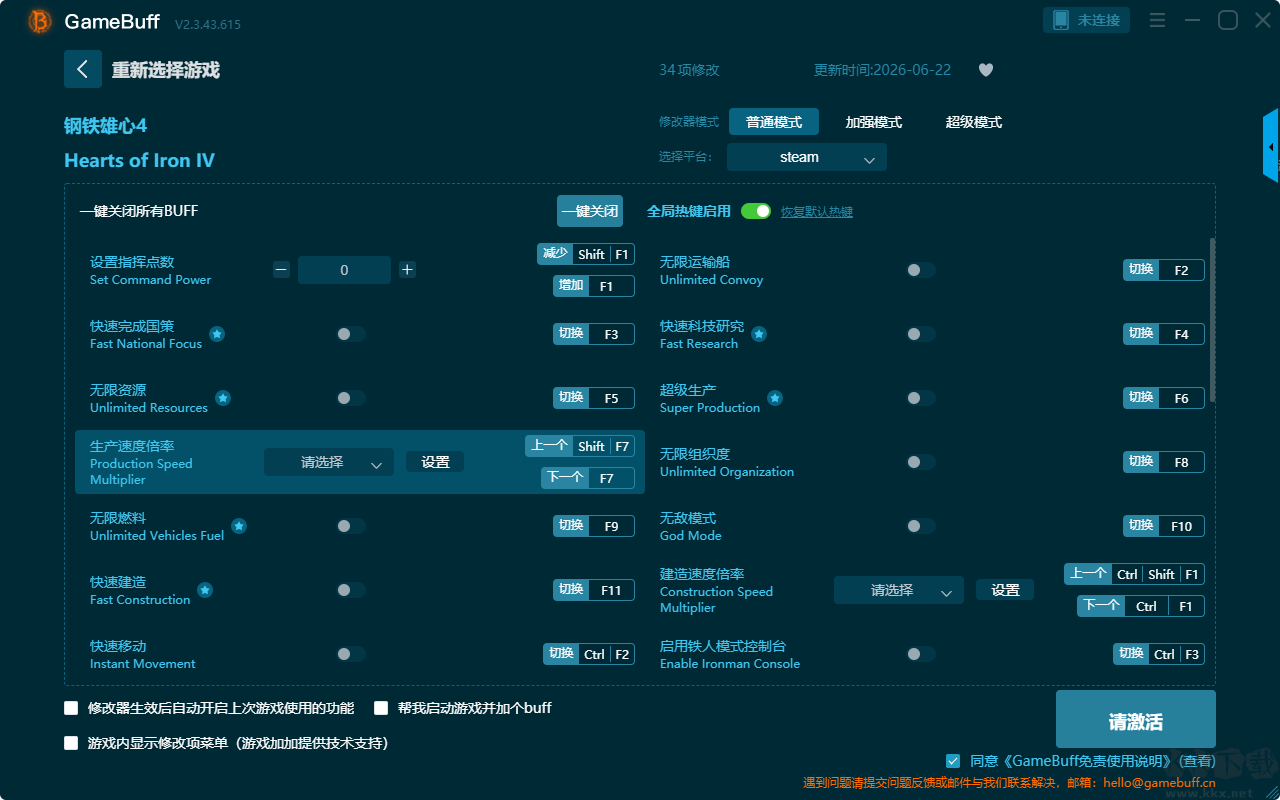This screenshot has width=1280, height=800.
Task: Check launch game and add buff checkbox
Action: coord(381,708)
